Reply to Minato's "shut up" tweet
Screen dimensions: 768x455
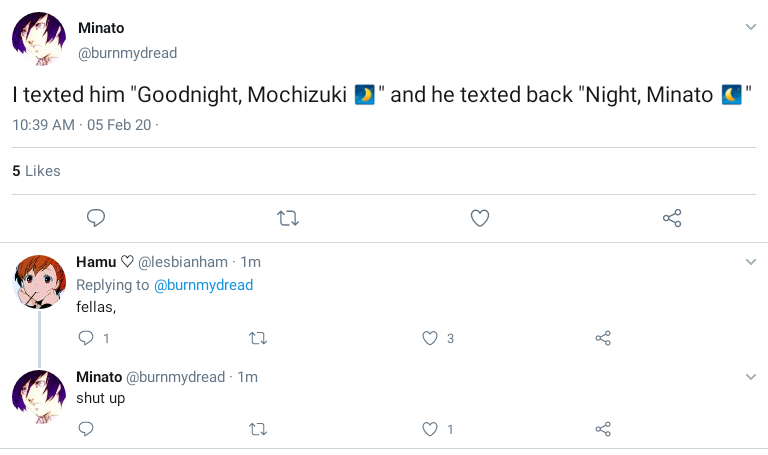[86, 429]
